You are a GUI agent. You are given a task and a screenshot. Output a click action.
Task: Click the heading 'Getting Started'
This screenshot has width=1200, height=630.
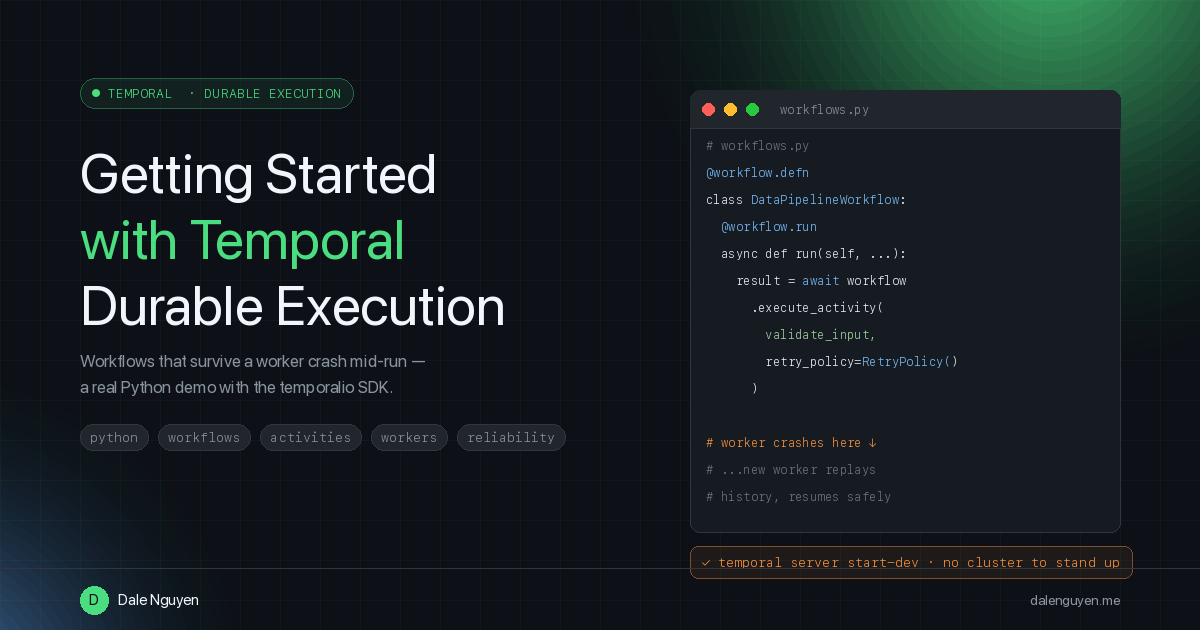(258, 174)
